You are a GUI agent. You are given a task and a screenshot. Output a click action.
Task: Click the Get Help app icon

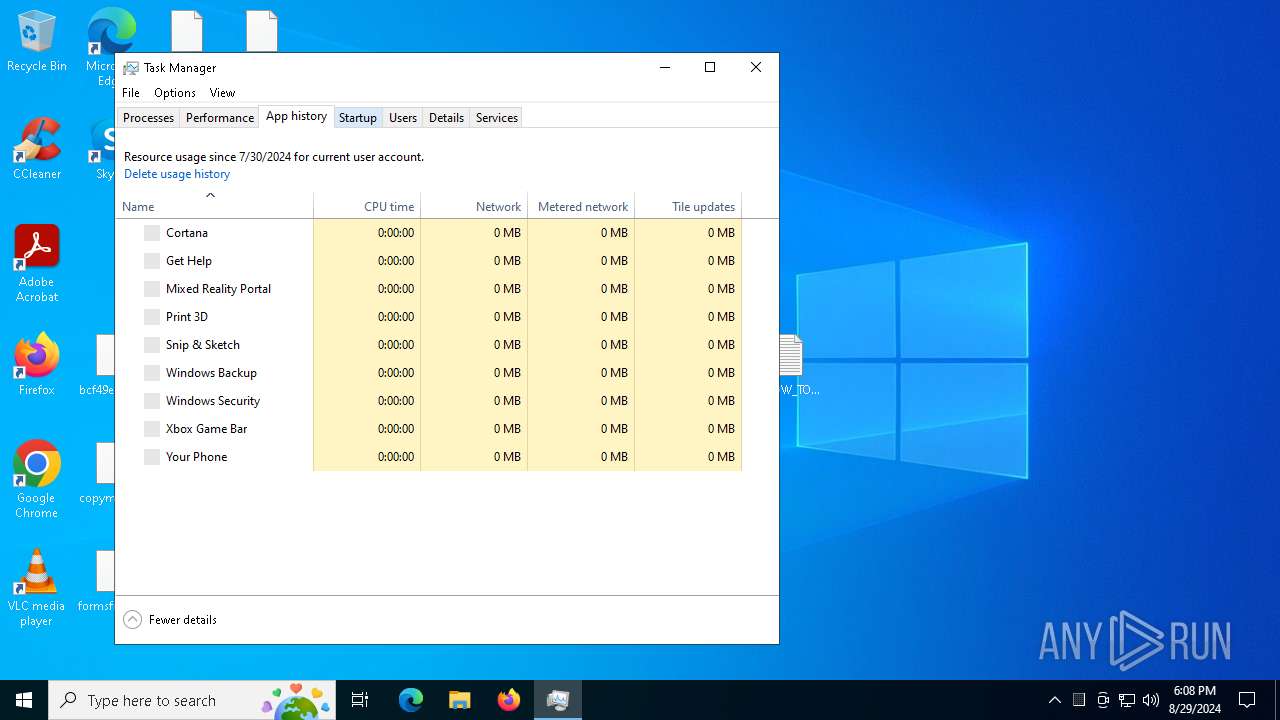click(152, 261)
